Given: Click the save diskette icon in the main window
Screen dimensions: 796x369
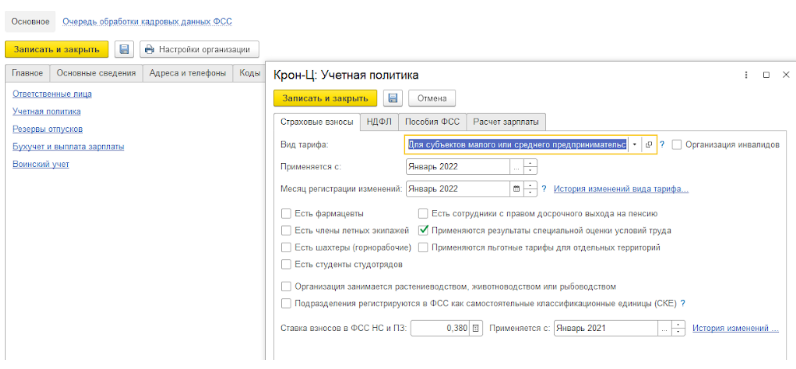Looking at the screenshot, I should (x=124, y=49).
